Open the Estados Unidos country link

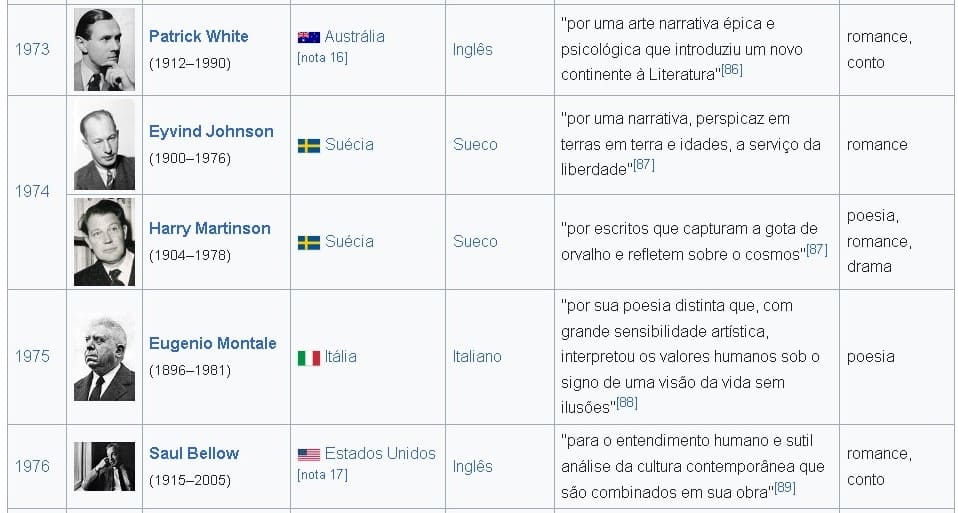(380, 453)
